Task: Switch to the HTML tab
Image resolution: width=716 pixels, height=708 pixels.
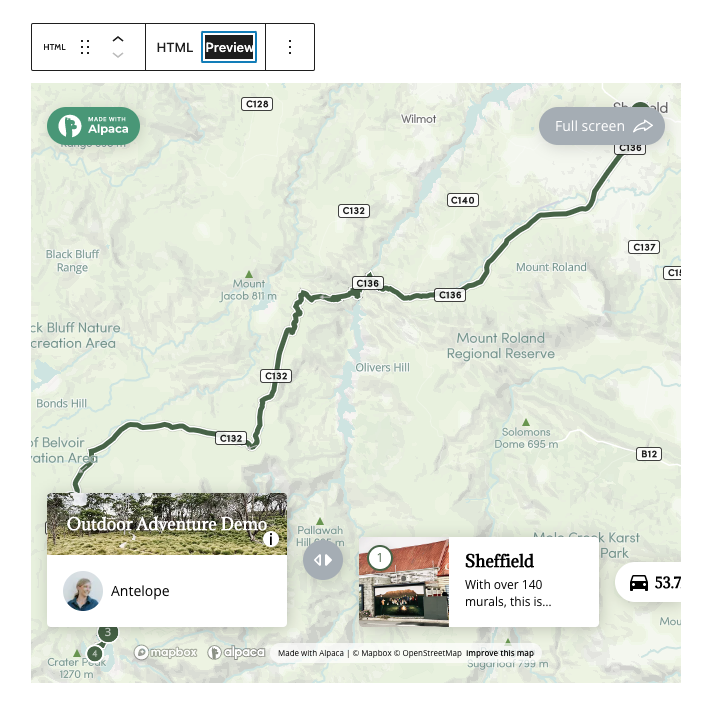Action: (174, 47)
